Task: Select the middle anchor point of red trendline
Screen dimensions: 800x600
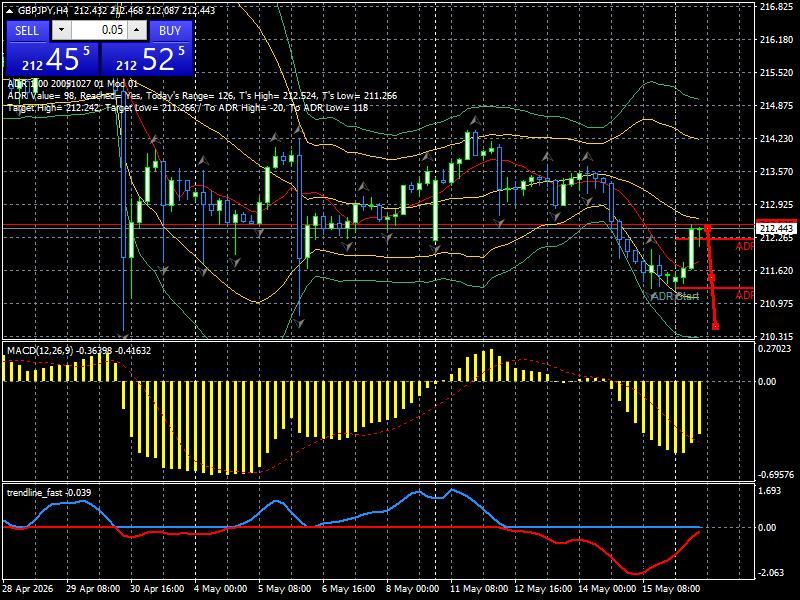Action: coord(711,278)
